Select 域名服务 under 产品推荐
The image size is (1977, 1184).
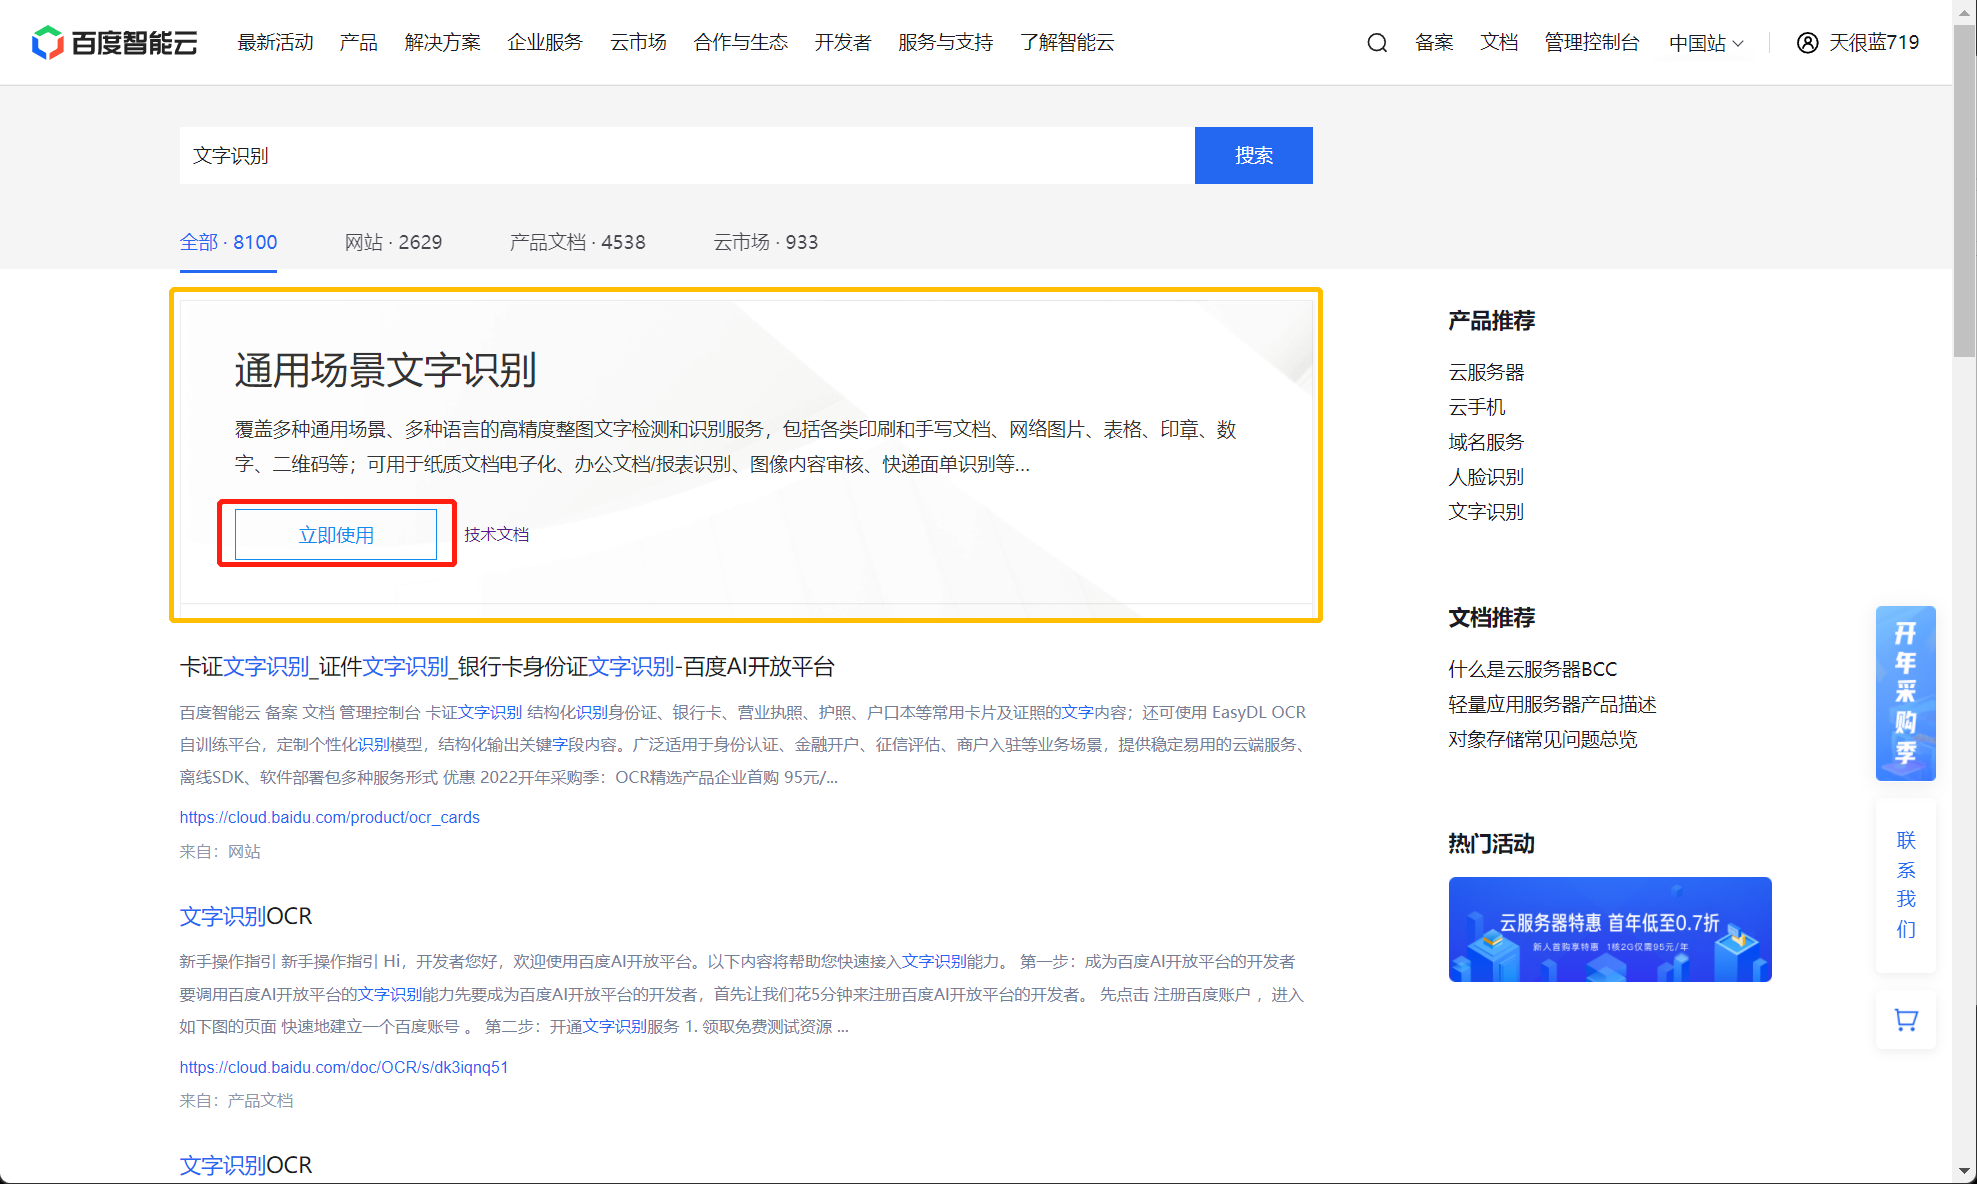tap(1486, 442)
